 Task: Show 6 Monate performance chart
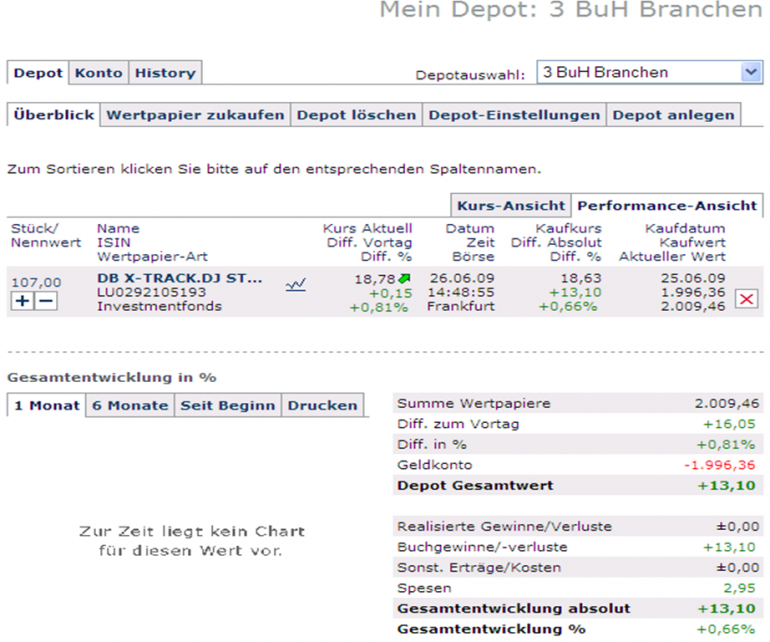[x=130, y=405]
